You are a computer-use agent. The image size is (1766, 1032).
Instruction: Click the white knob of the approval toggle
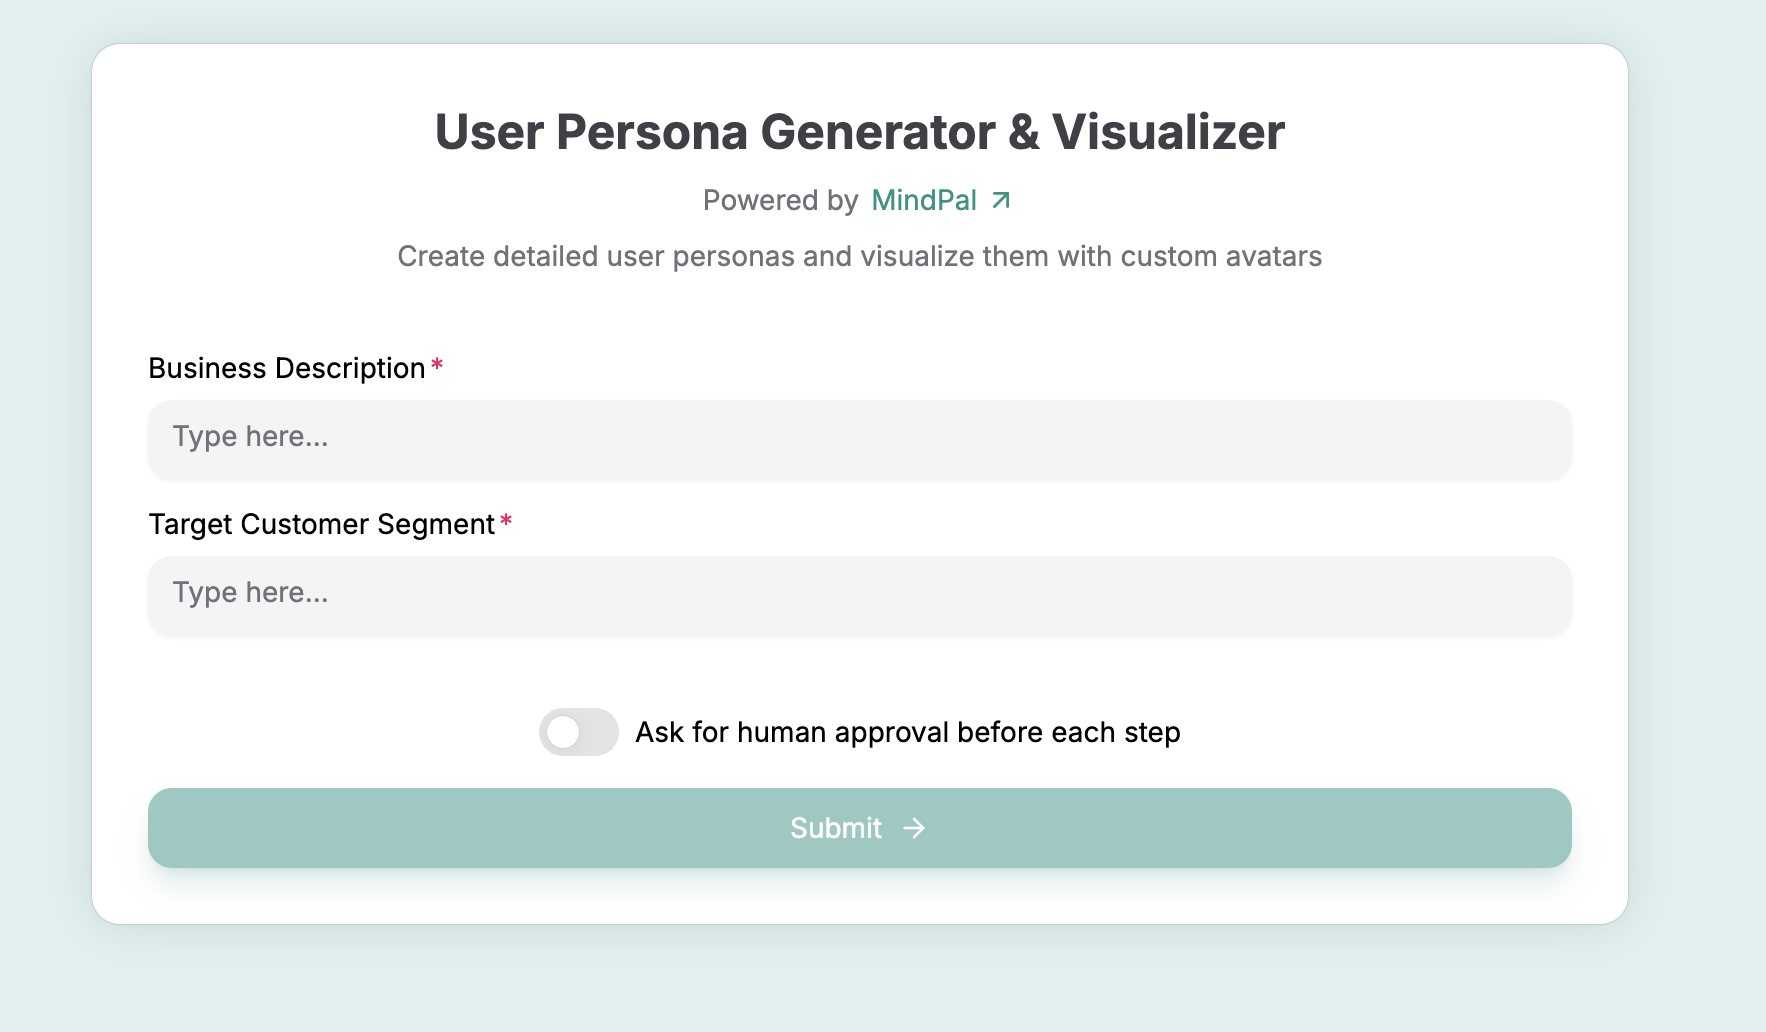(564, 732)
